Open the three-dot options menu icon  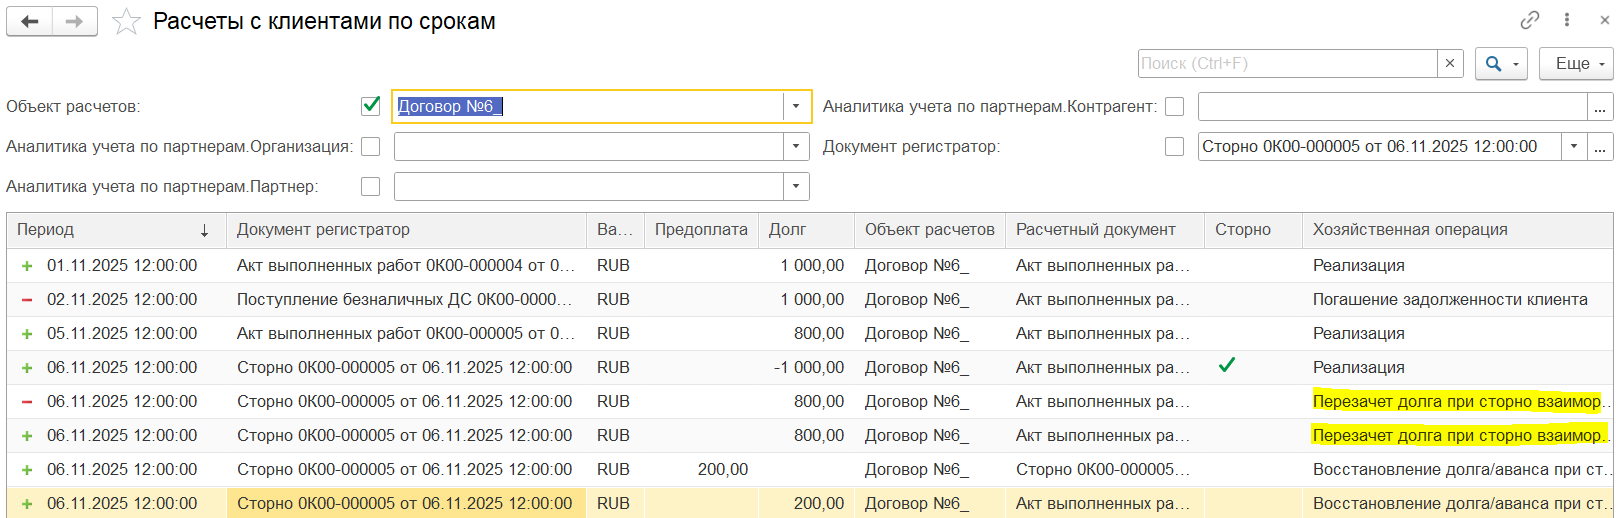(1567, 20)
